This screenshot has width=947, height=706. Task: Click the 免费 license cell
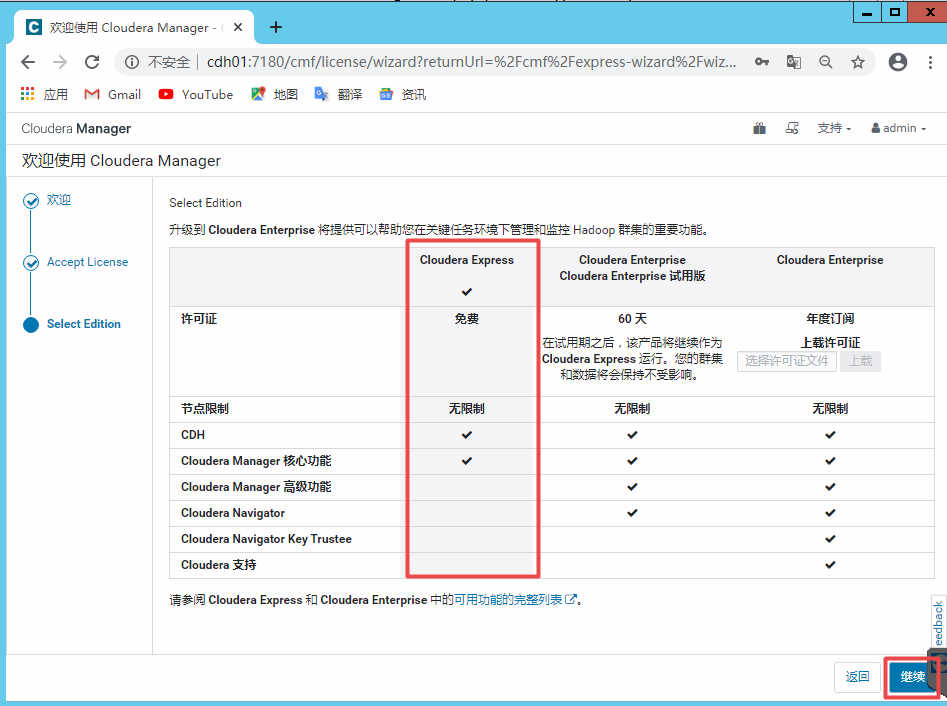tap(467, 319)
